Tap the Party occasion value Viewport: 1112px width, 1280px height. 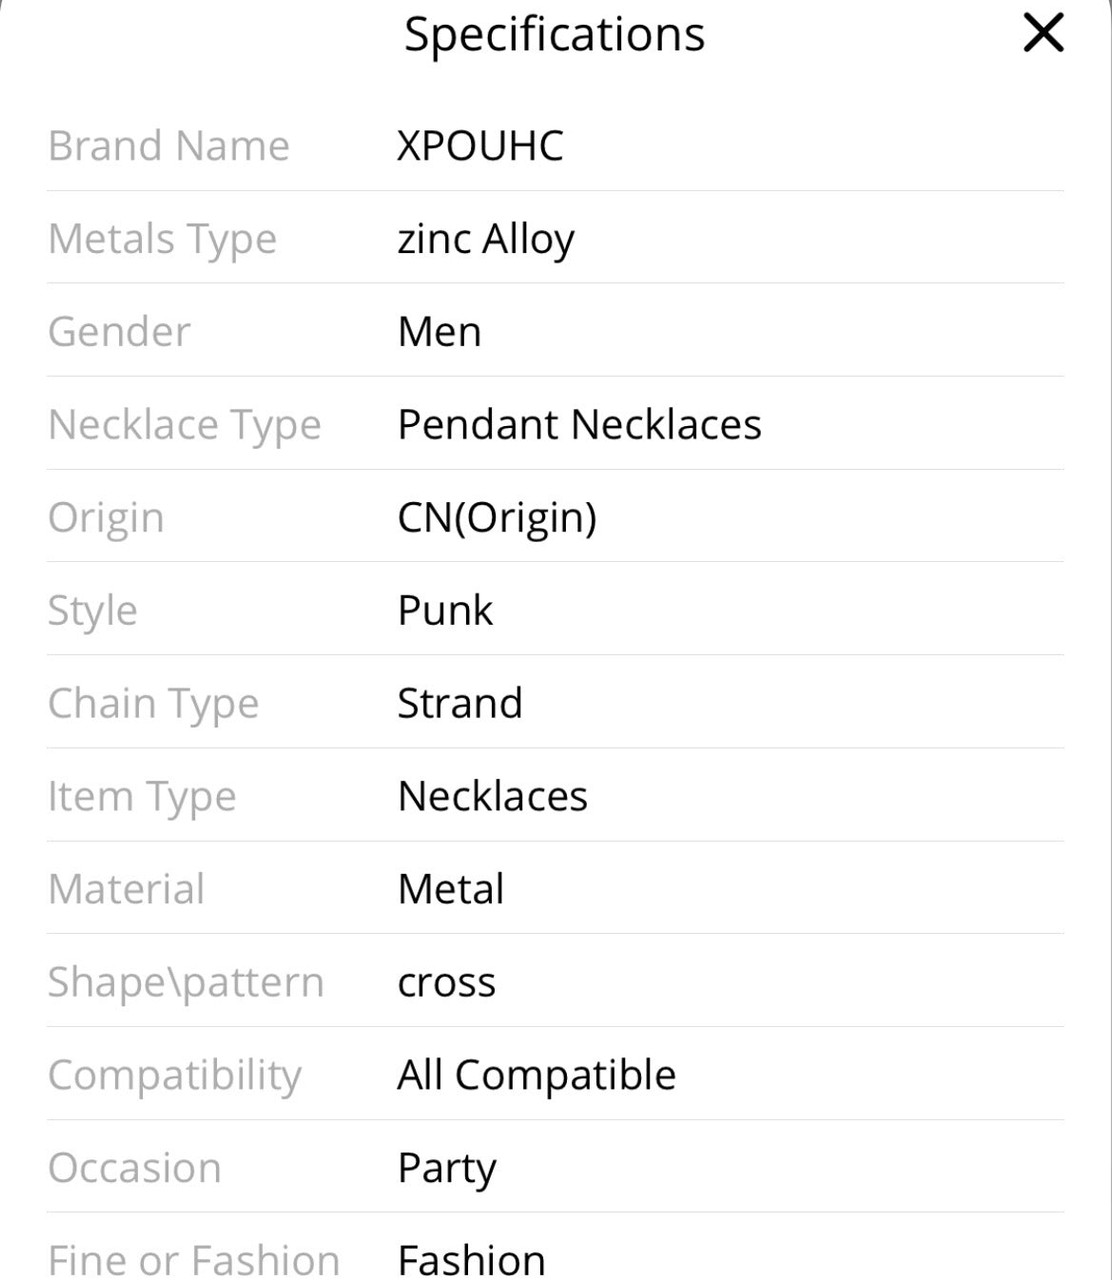(447, 1170)
